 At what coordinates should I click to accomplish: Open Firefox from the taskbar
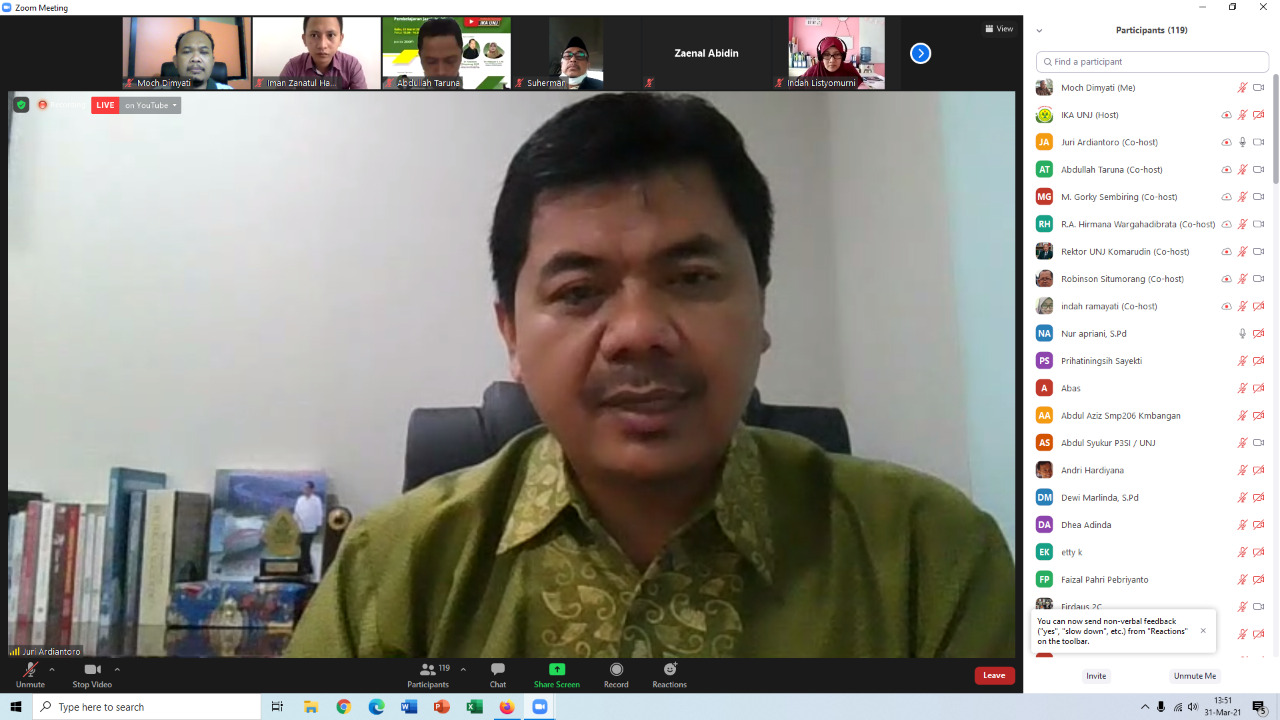507,707
